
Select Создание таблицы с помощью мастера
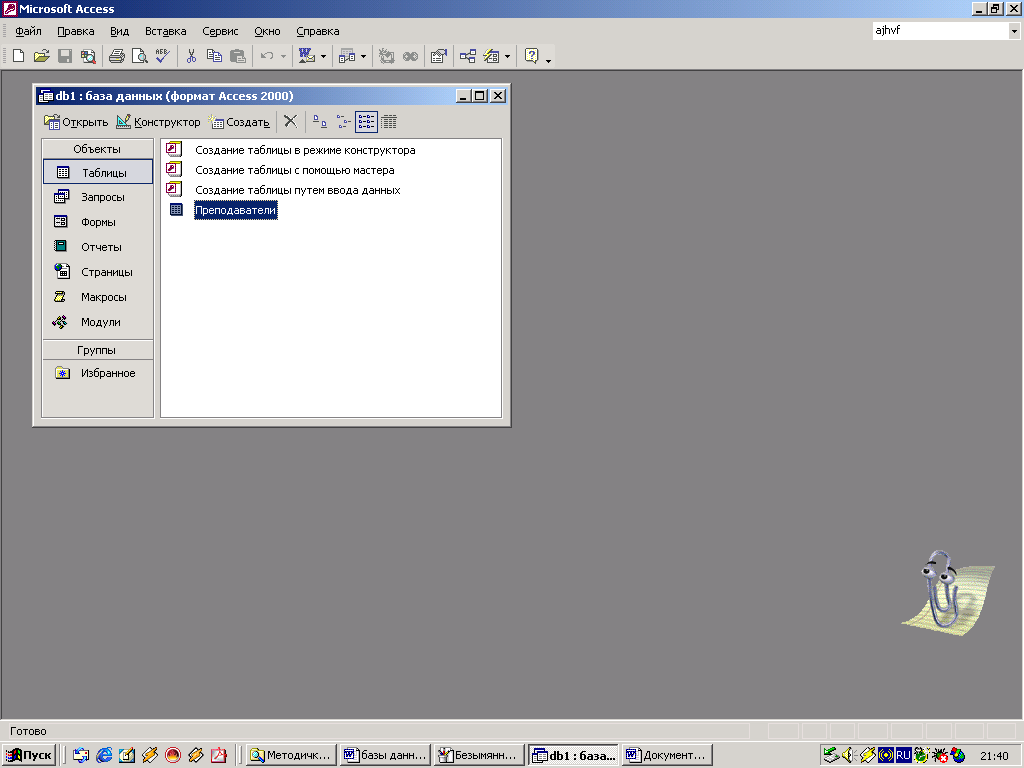295,170
